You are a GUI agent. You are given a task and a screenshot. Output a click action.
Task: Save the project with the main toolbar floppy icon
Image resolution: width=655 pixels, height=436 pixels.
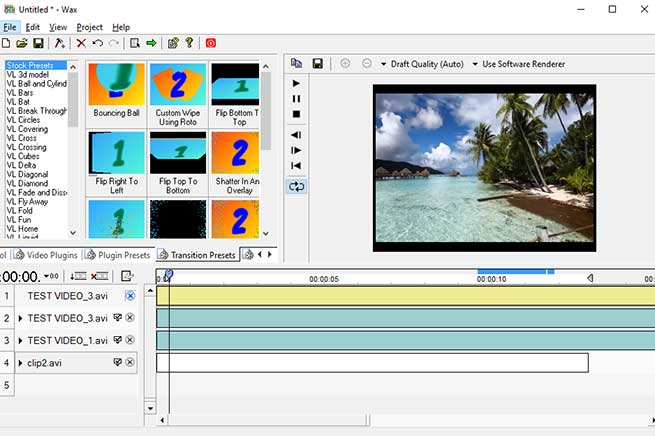(38, 44)
